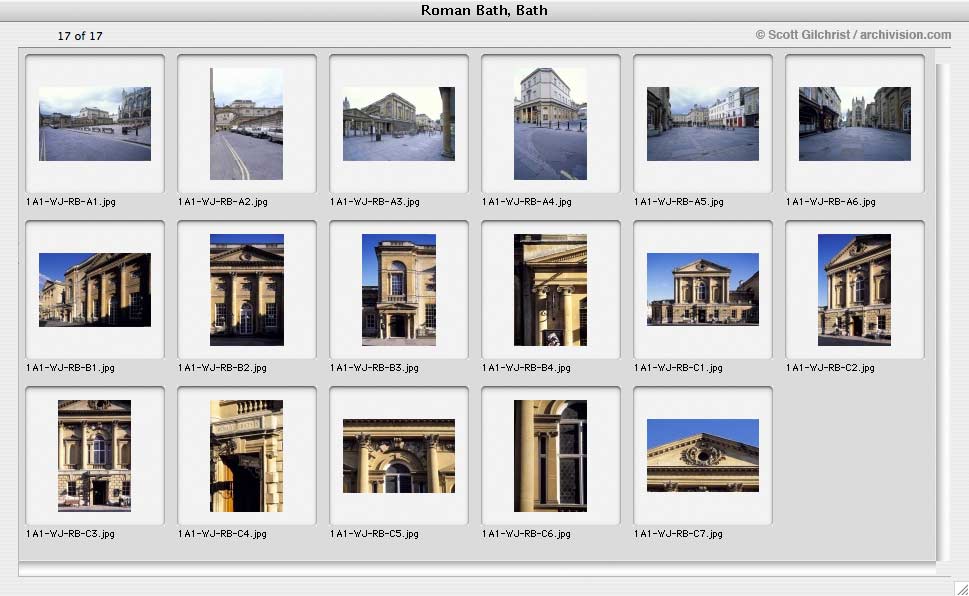The height and width of the screenshot is (596, 969).
Task: Click the window resize grip corner
Action: (961, 588)
